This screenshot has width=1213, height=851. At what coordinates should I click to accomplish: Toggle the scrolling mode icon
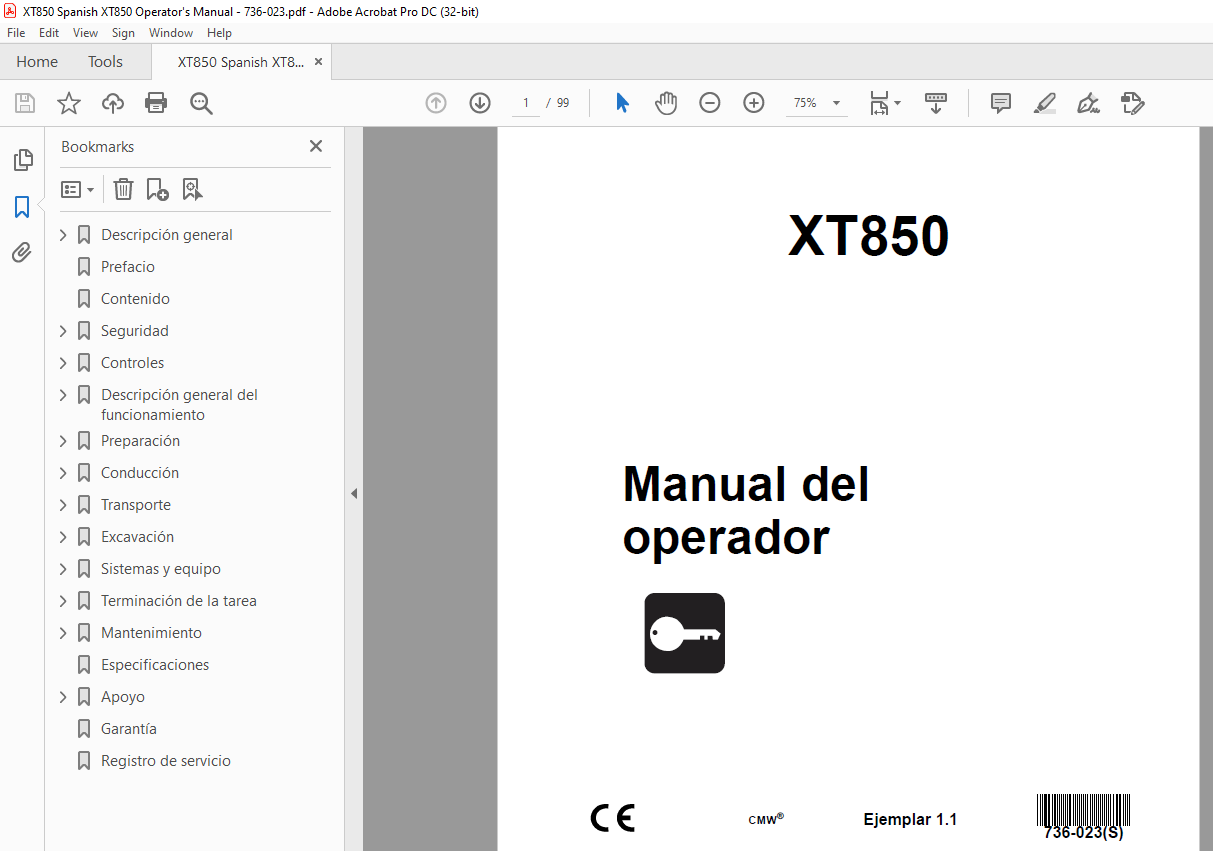tap(936, 103)
